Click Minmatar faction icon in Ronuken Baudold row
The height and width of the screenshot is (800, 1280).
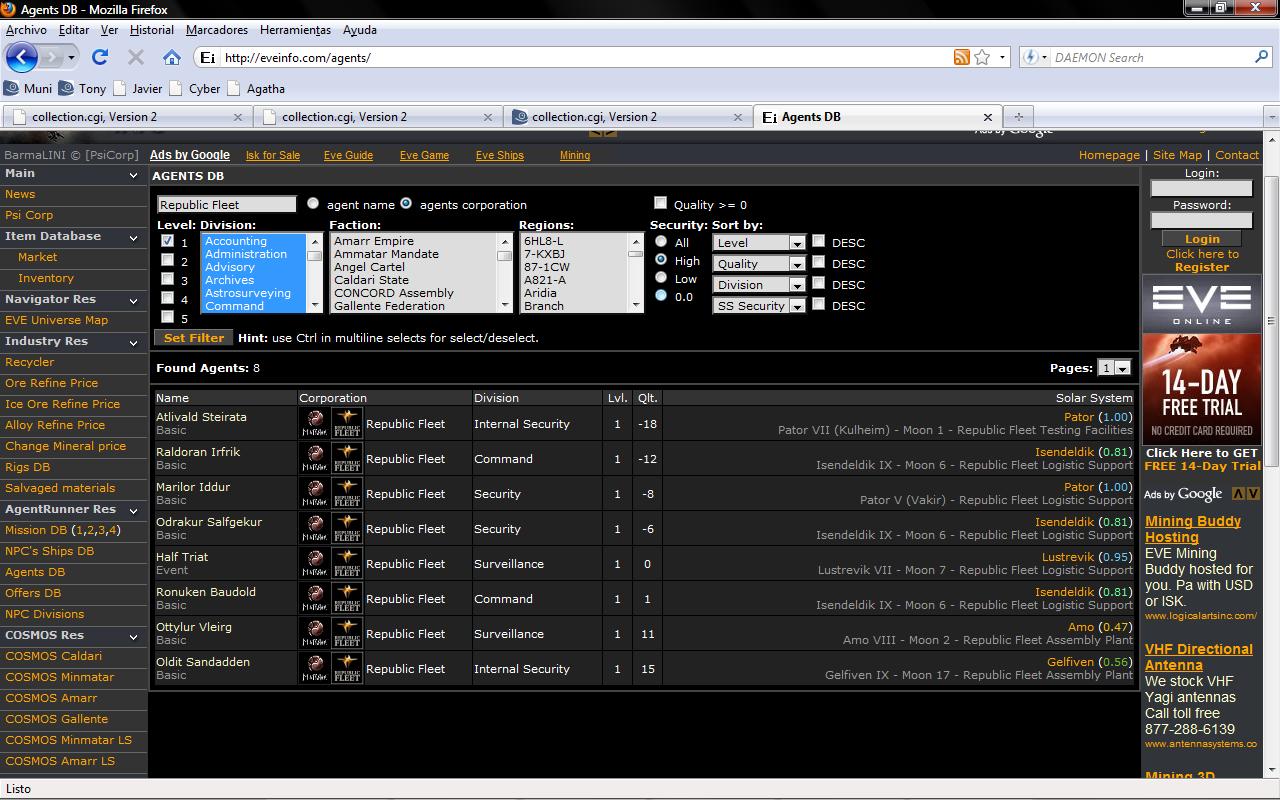(315, 599)
